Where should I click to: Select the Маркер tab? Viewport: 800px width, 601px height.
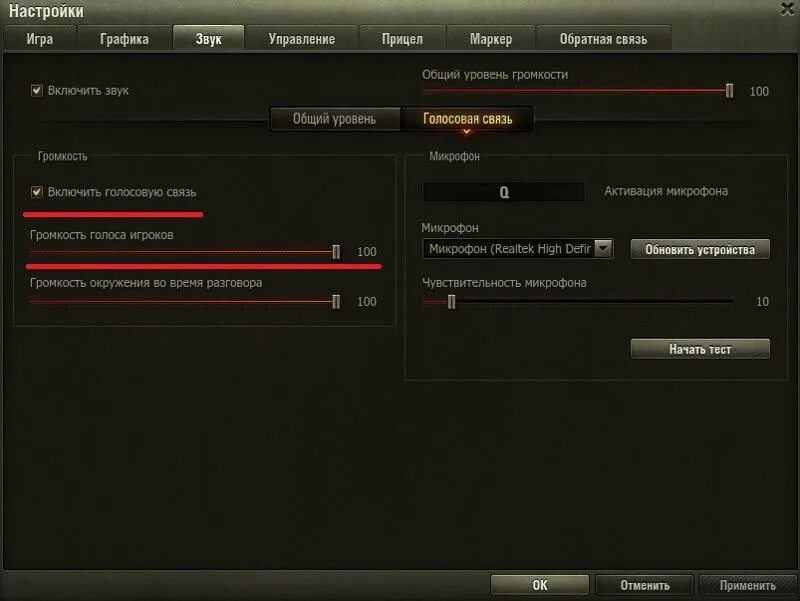pos(491,39)
